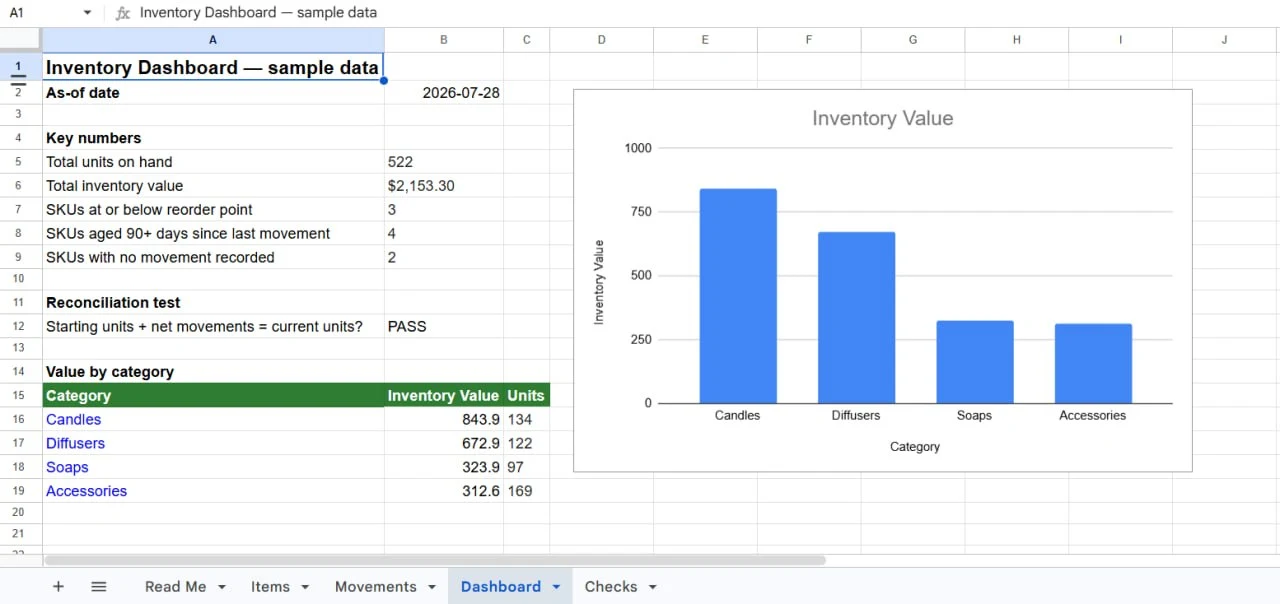The image size is (1280, 604).
Task: Select the Inventory Value table header cell
Action: [444, 396]
